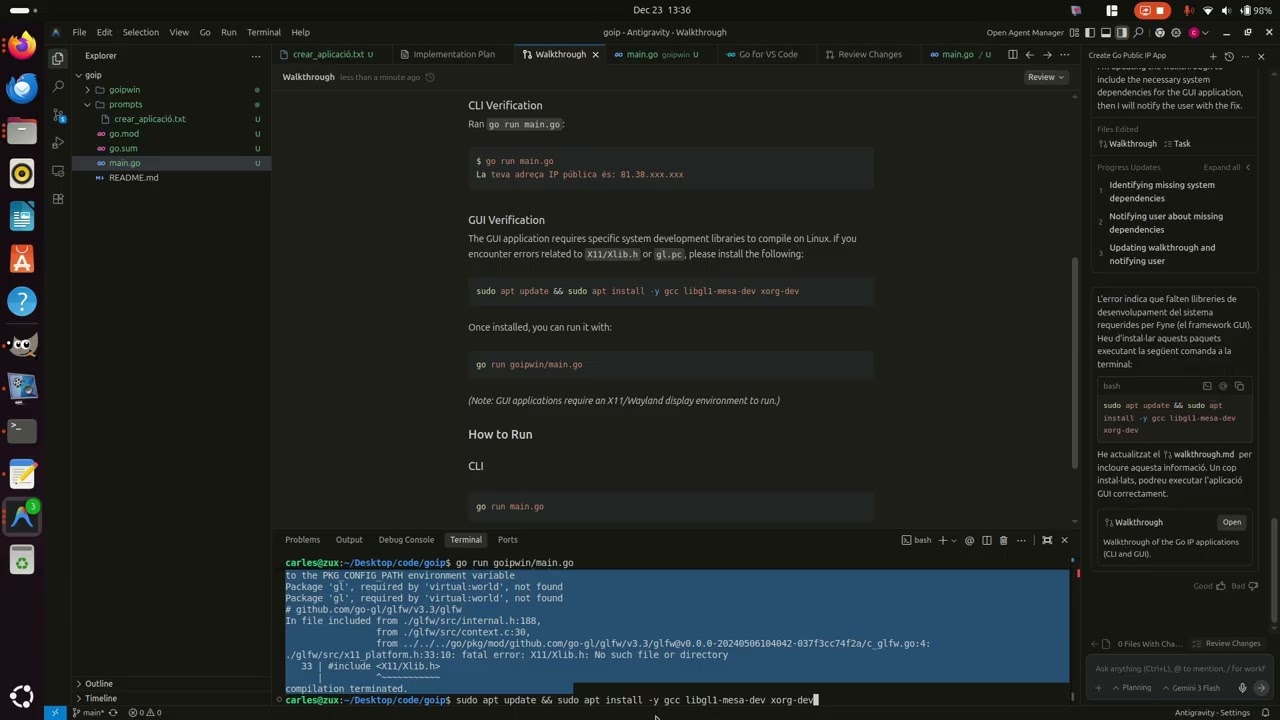Image resolution: width=1280 pixels, height=720 pixels.
Task: Open the Planning mode selector
Action: (1131, 688)
